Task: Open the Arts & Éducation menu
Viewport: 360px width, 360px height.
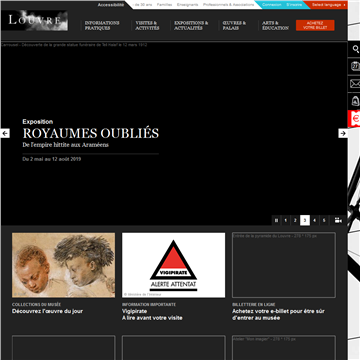Action: pyautogui.click(x=275, y=26)
